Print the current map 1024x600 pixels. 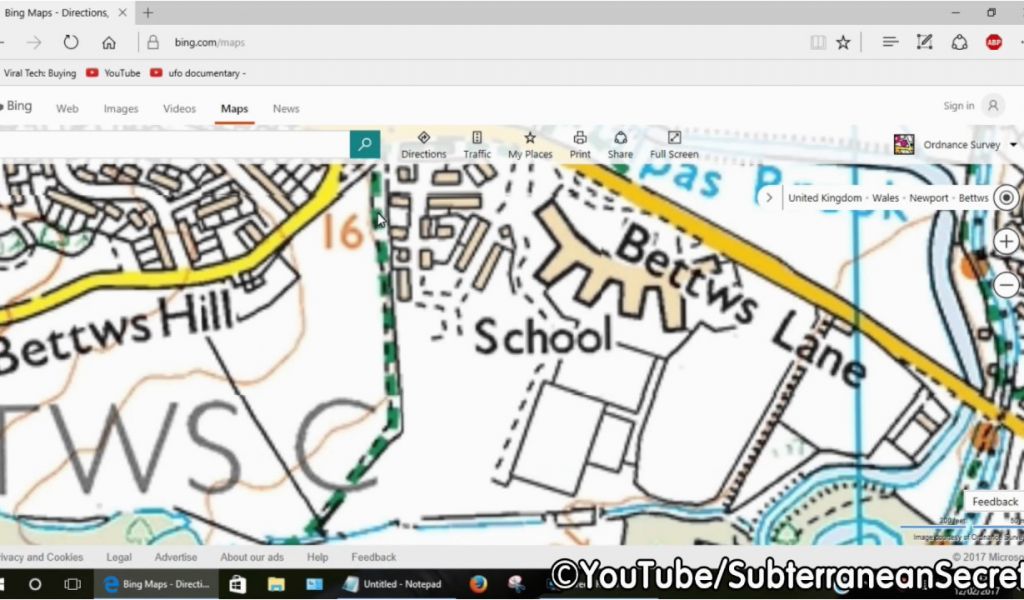pyautogui.click(x=580, y=145)
